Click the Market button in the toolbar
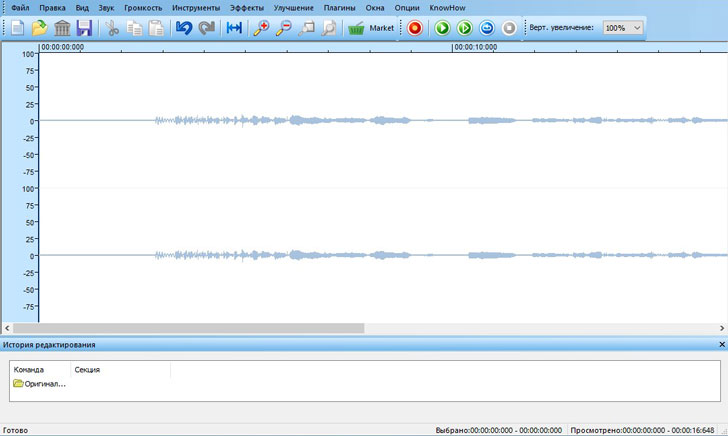728x436 pixels. pos(371,28)
